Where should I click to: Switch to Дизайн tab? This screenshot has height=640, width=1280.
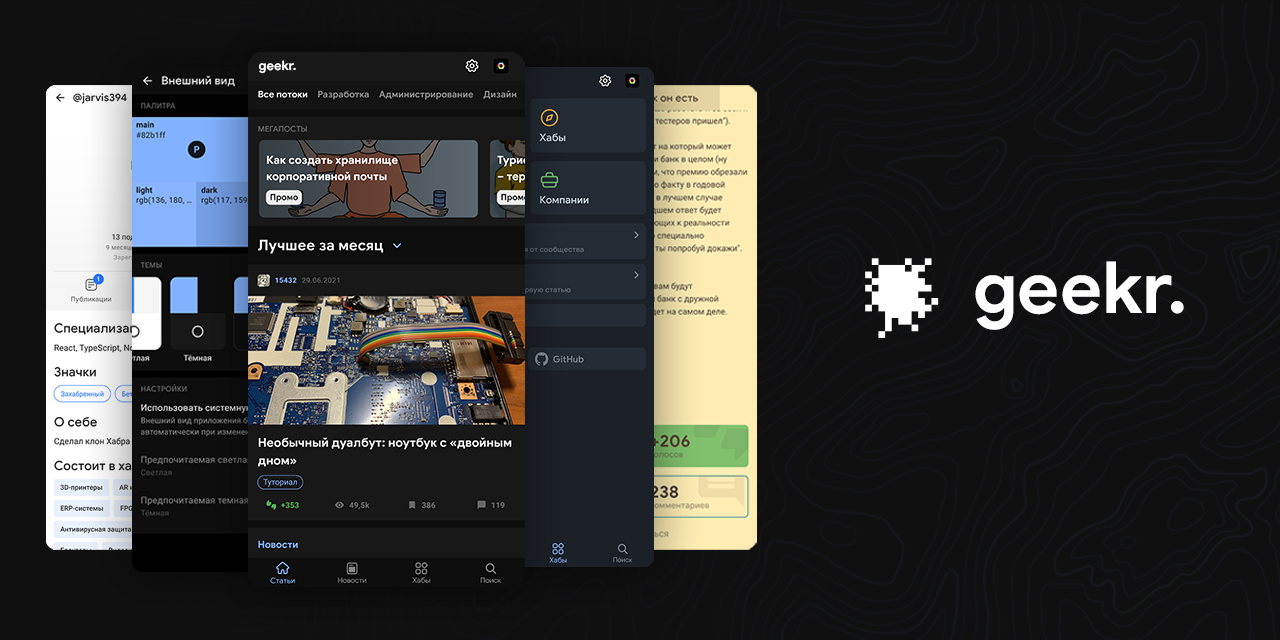500,94
